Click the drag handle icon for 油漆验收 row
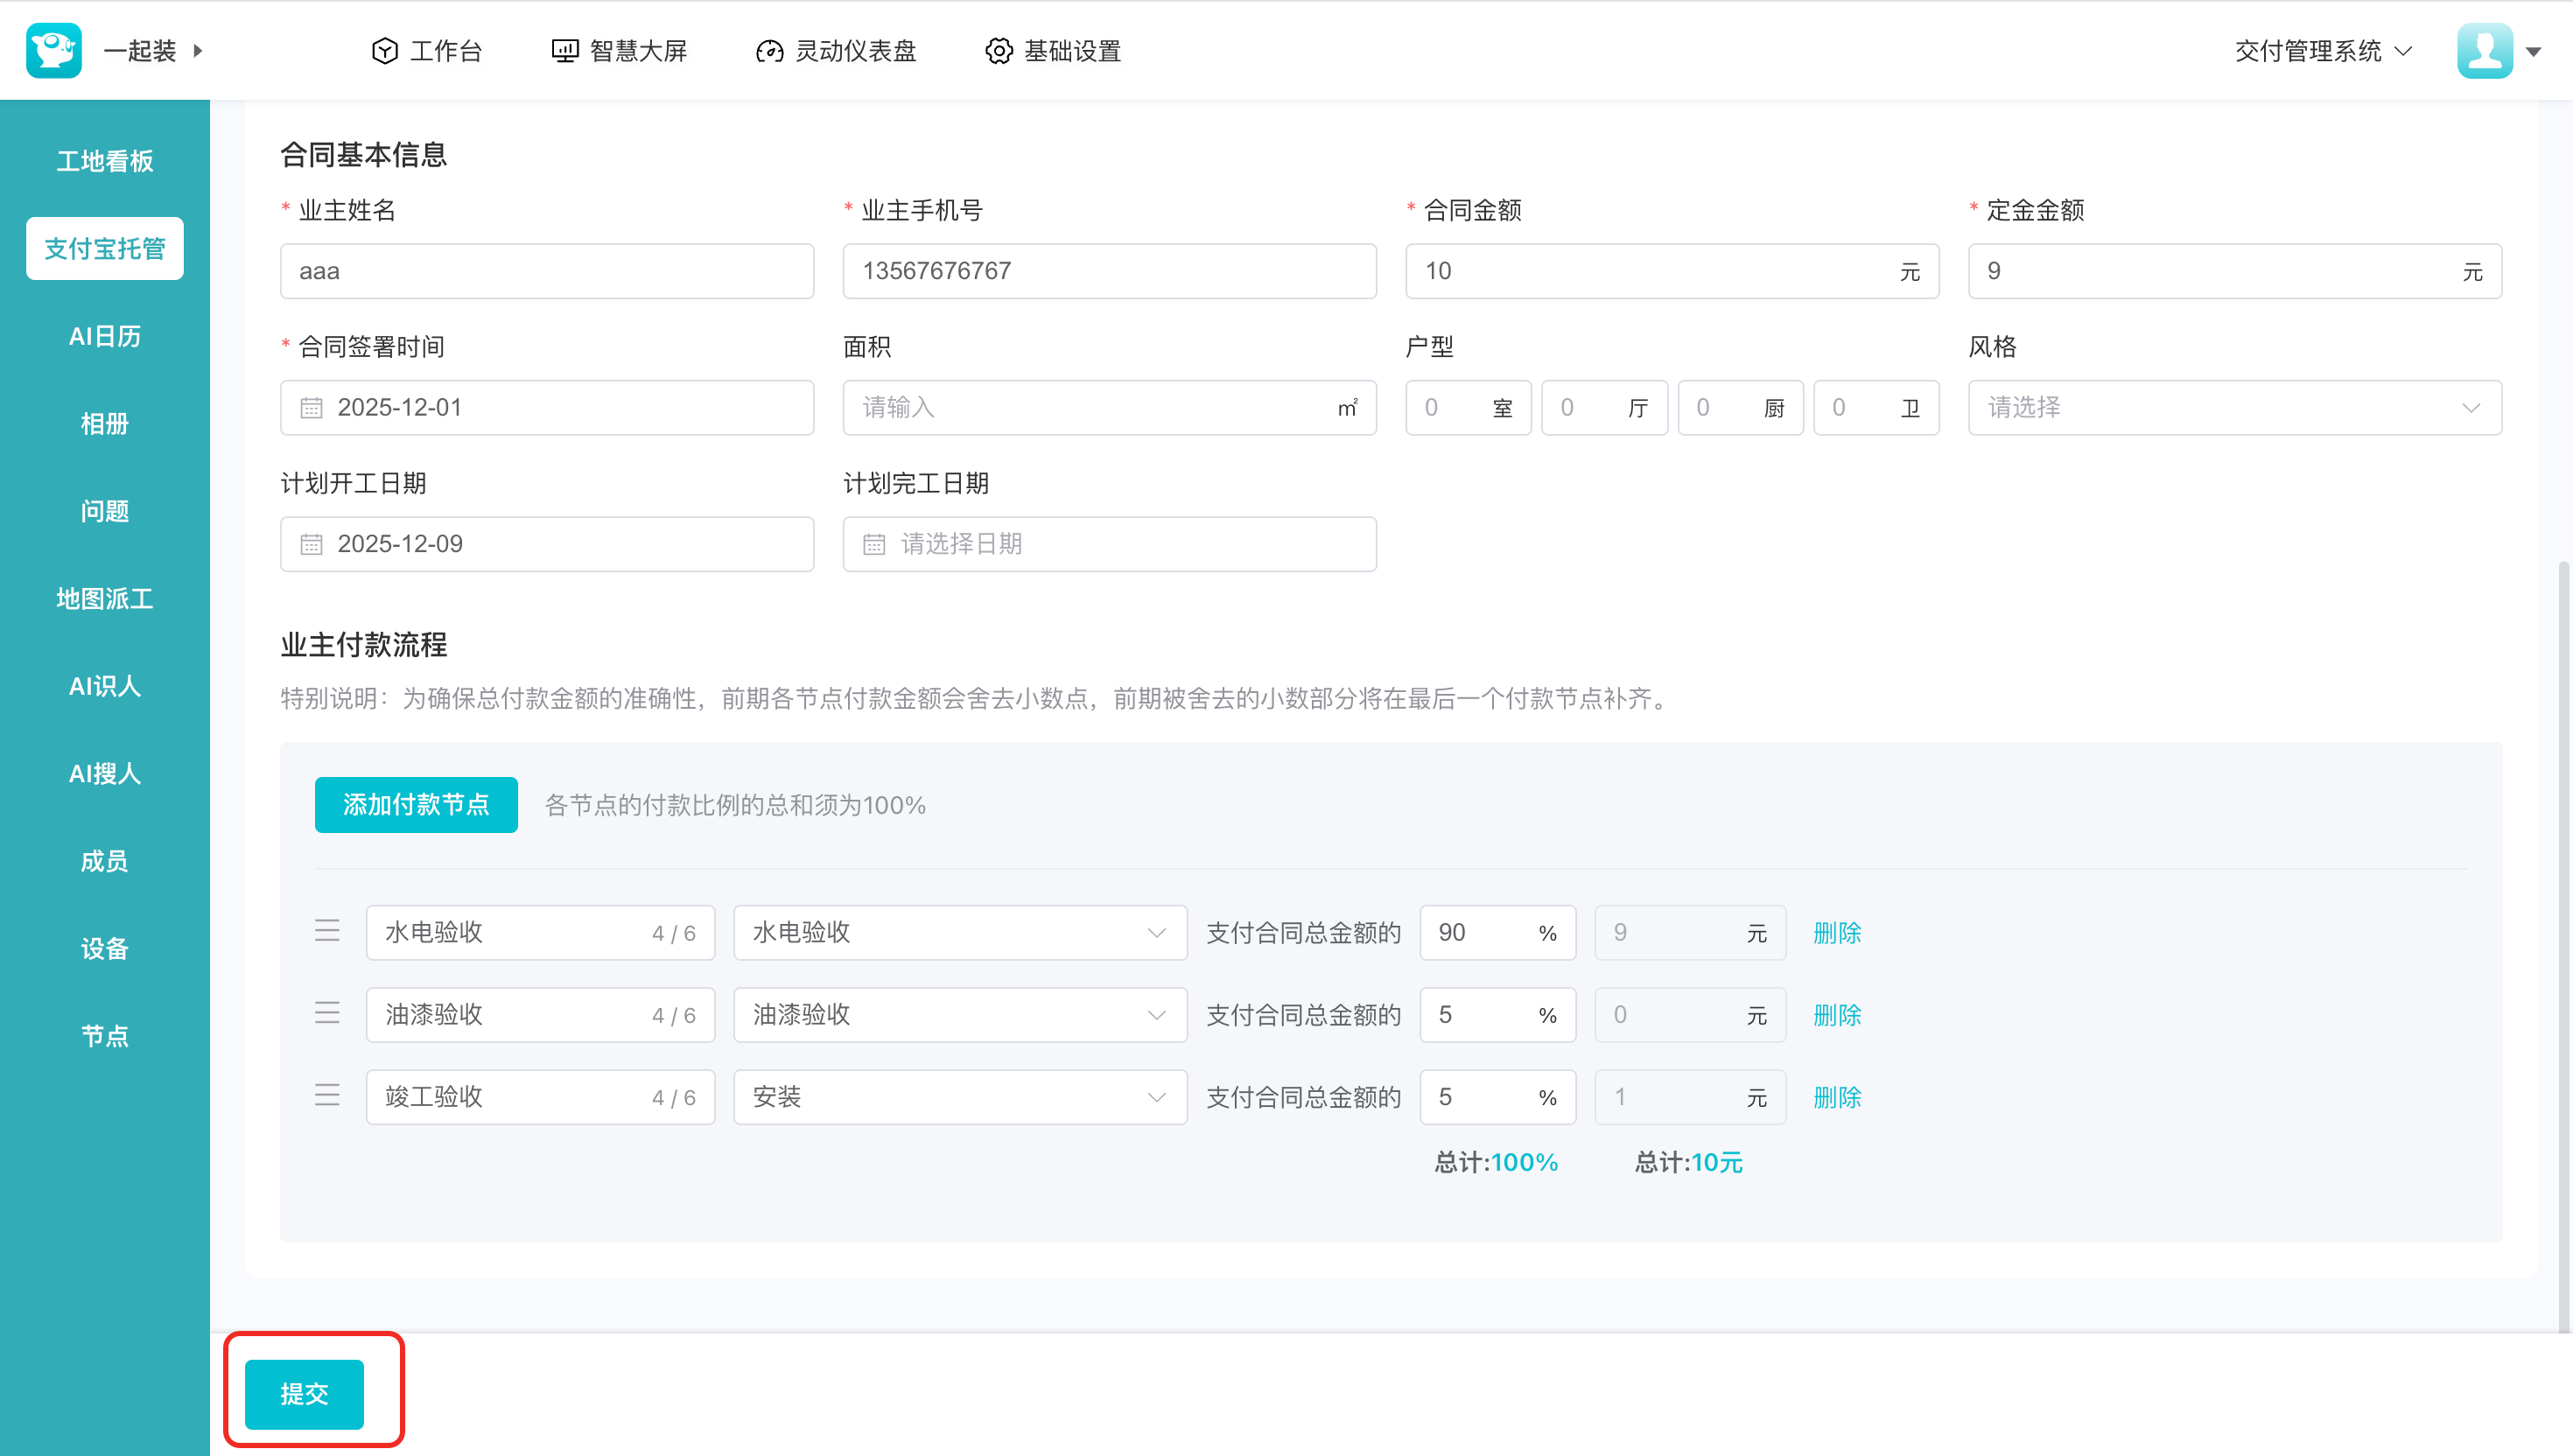 327,1014
